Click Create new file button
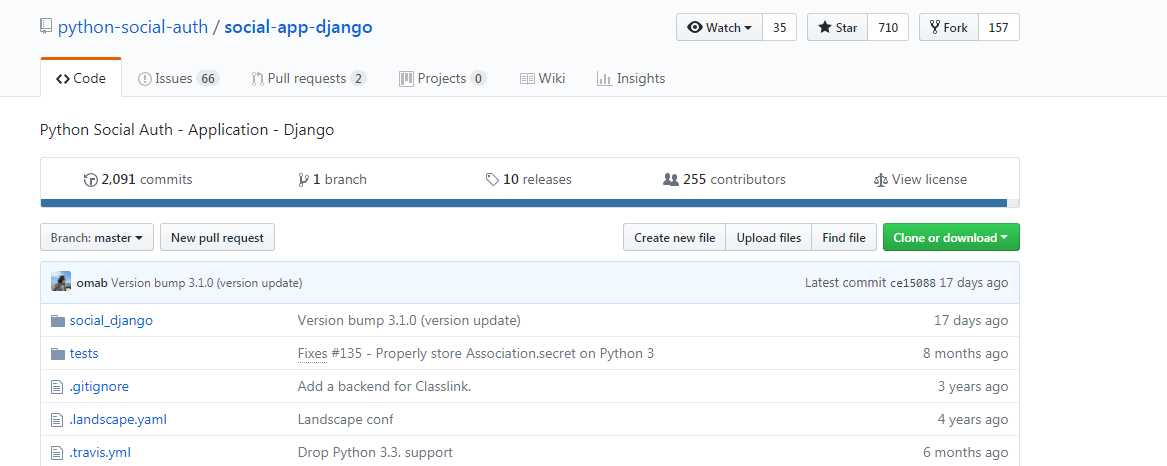Image resolution: width=1167 pixels, height=466 pixels. (x=674, y=237)
